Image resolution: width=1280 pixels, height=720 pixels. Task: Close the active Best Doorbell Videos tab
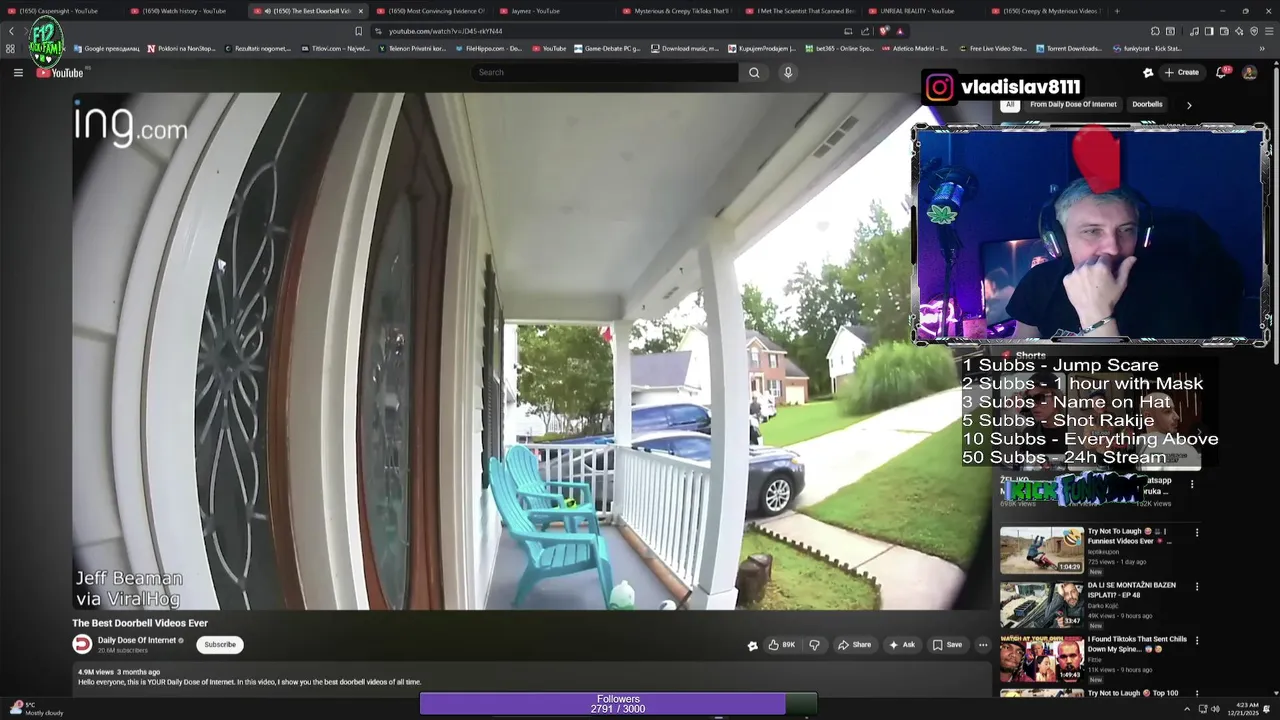click(361, 11)
